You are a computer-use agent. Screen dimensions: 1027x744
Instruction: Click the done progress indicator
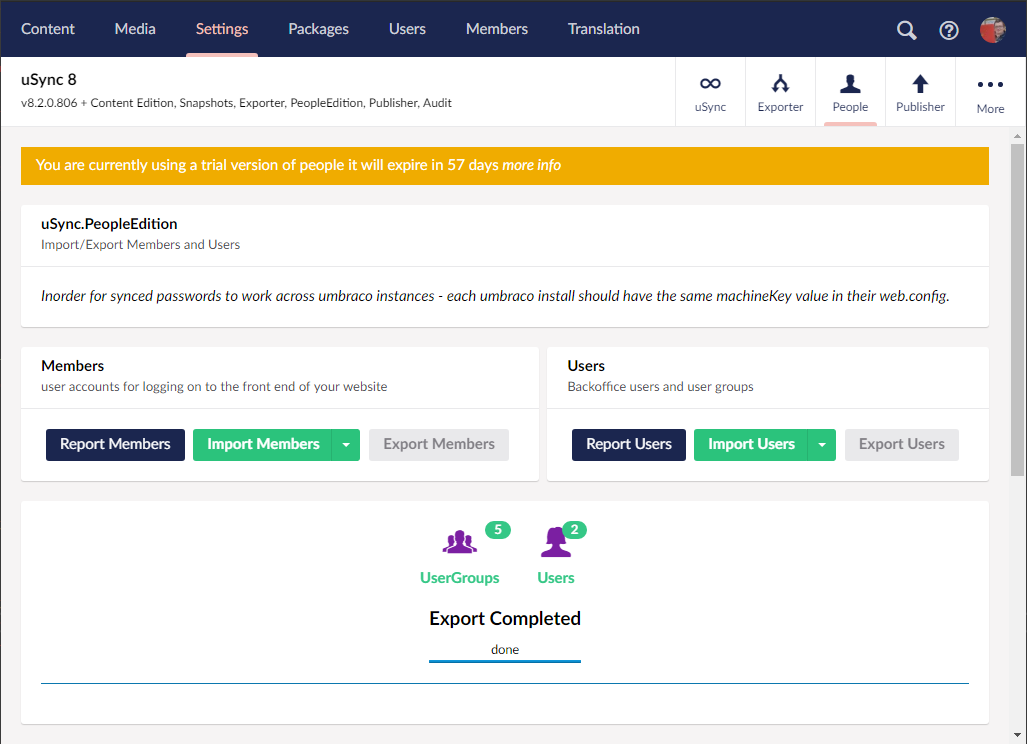(x=504, y=649)
